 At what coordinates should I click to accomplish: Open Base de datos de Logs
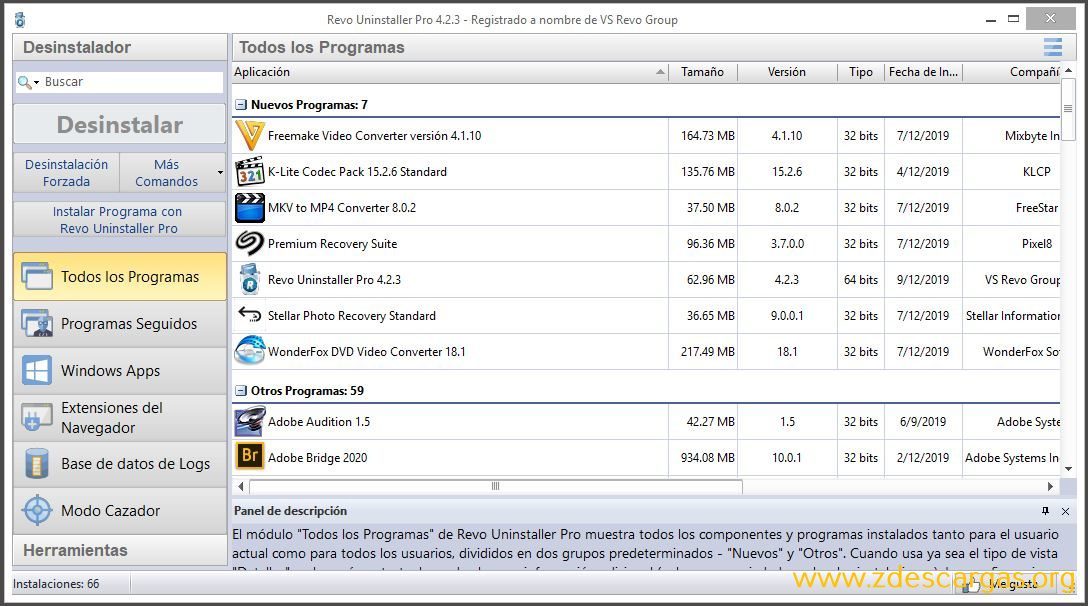pyautogui.click(x=120, y=464)
